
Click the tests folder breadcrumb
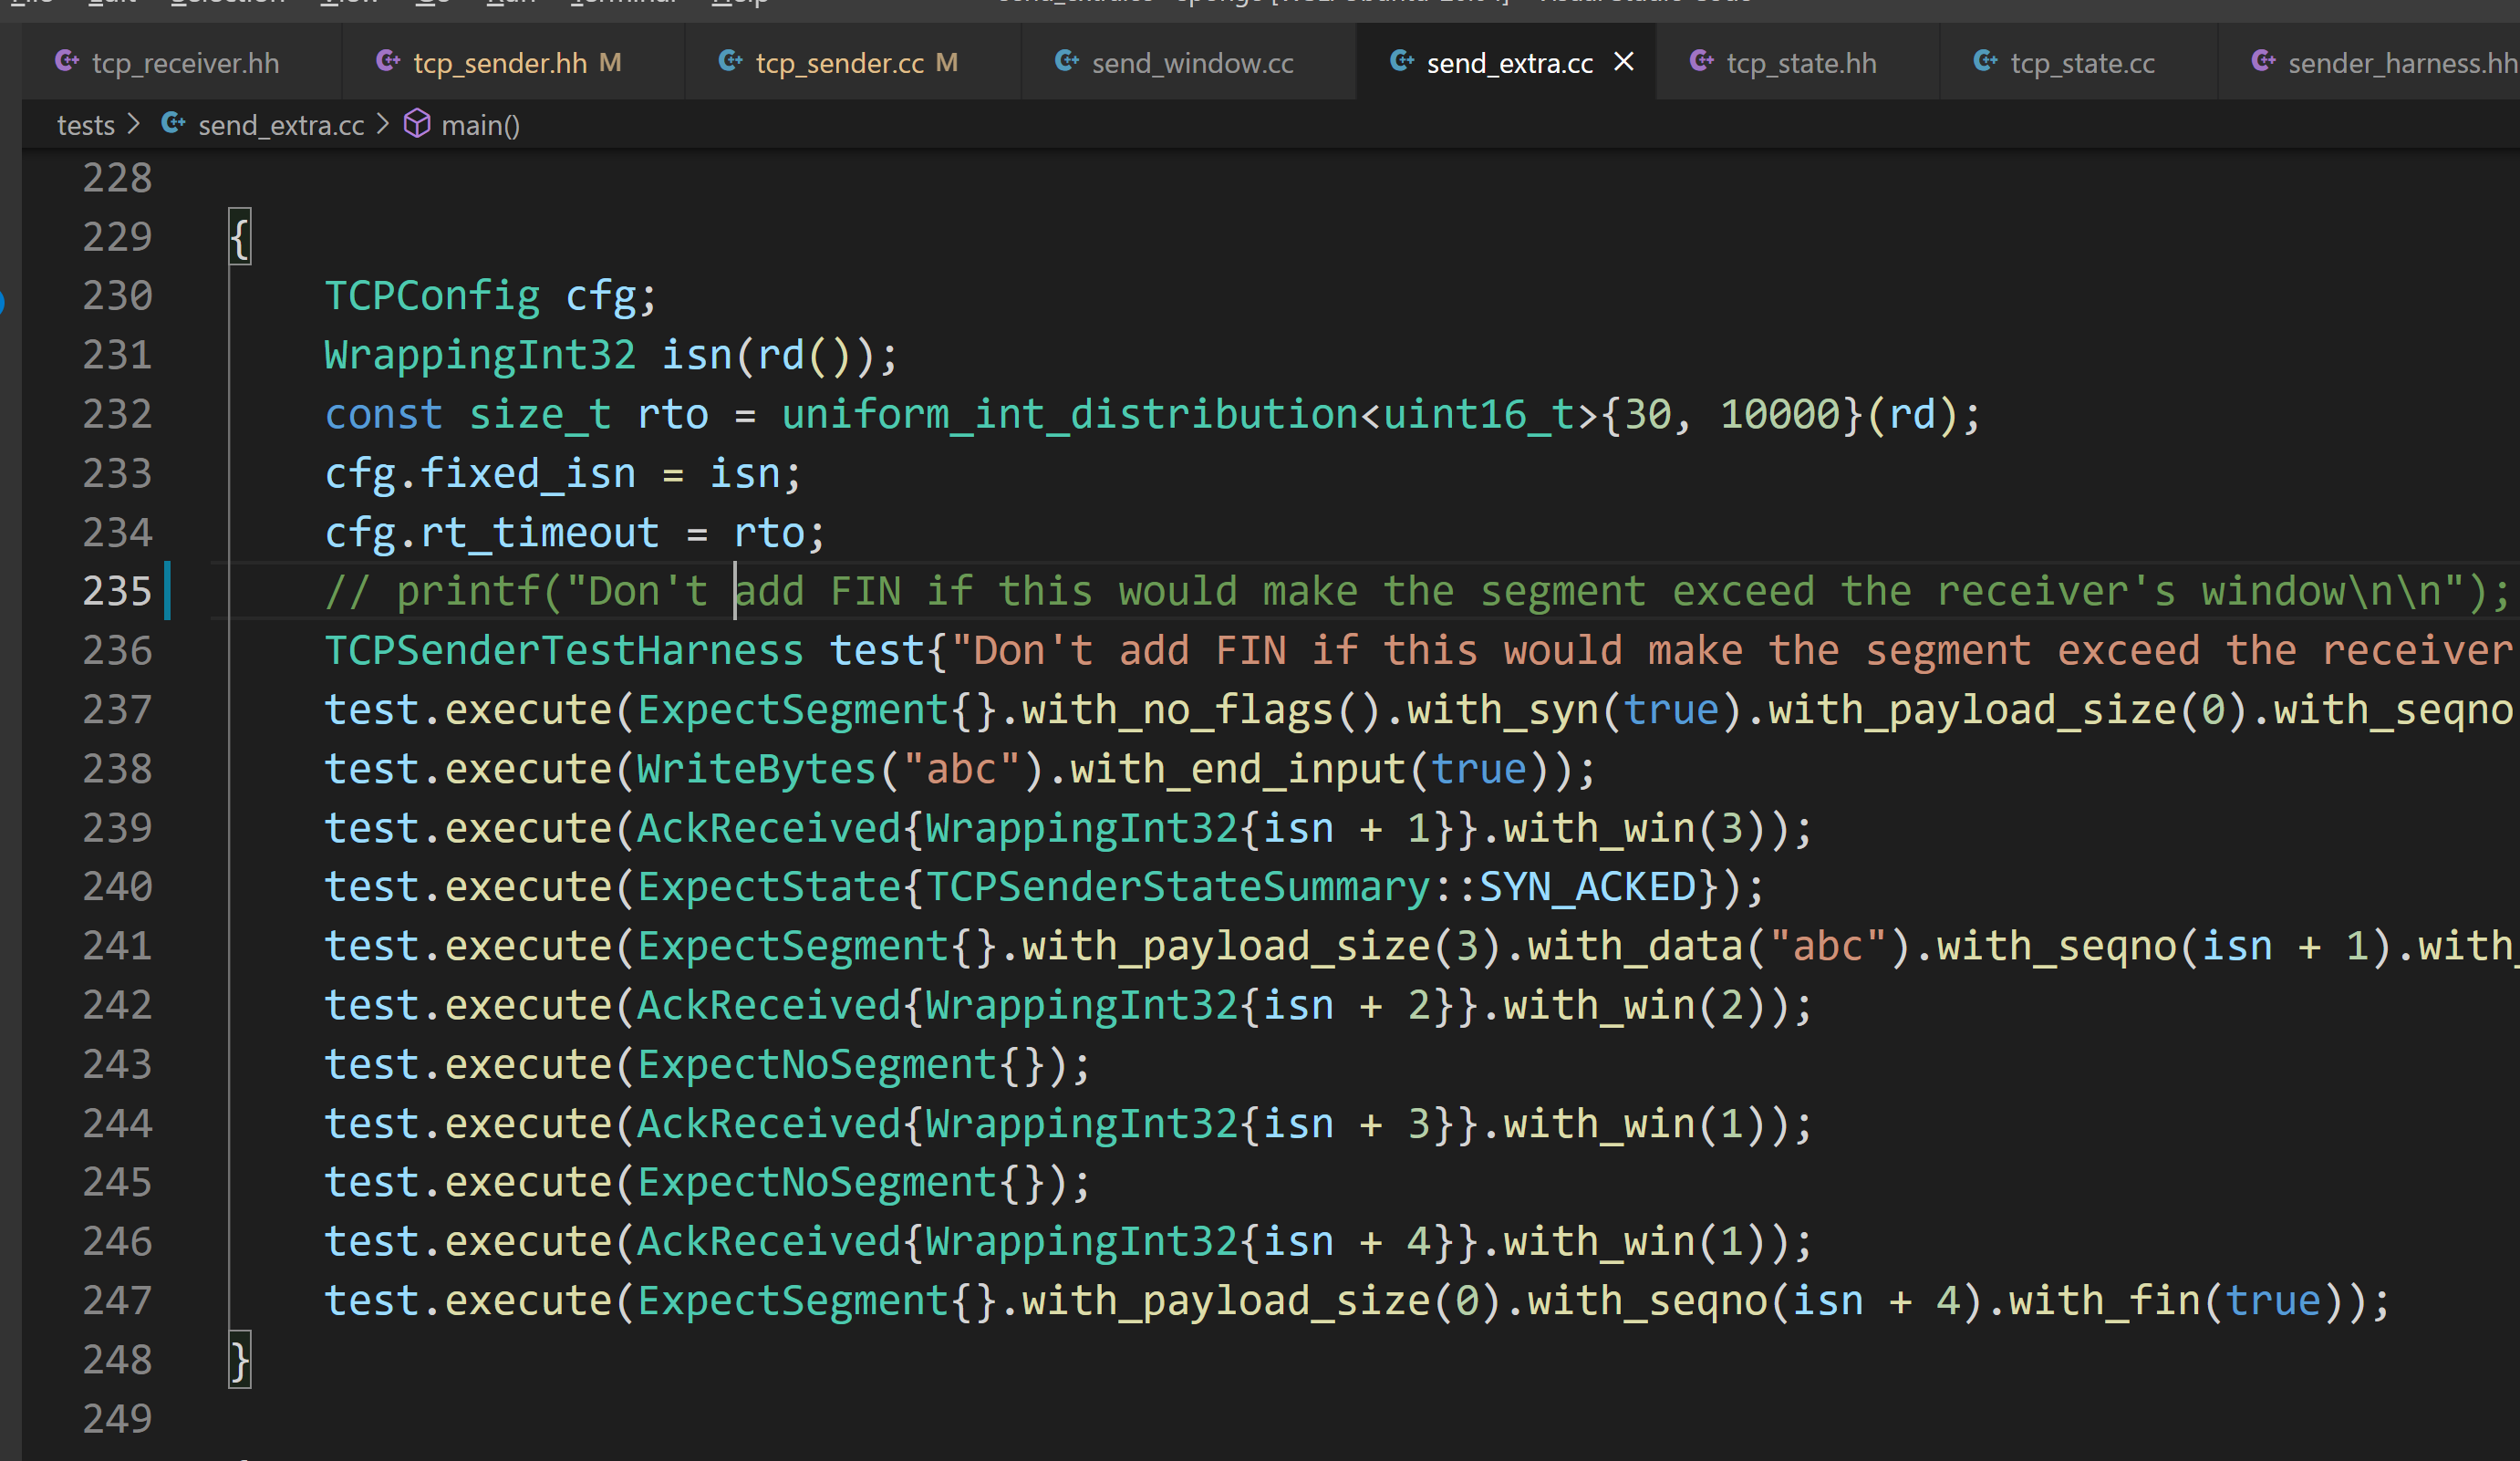click(85, 126)
